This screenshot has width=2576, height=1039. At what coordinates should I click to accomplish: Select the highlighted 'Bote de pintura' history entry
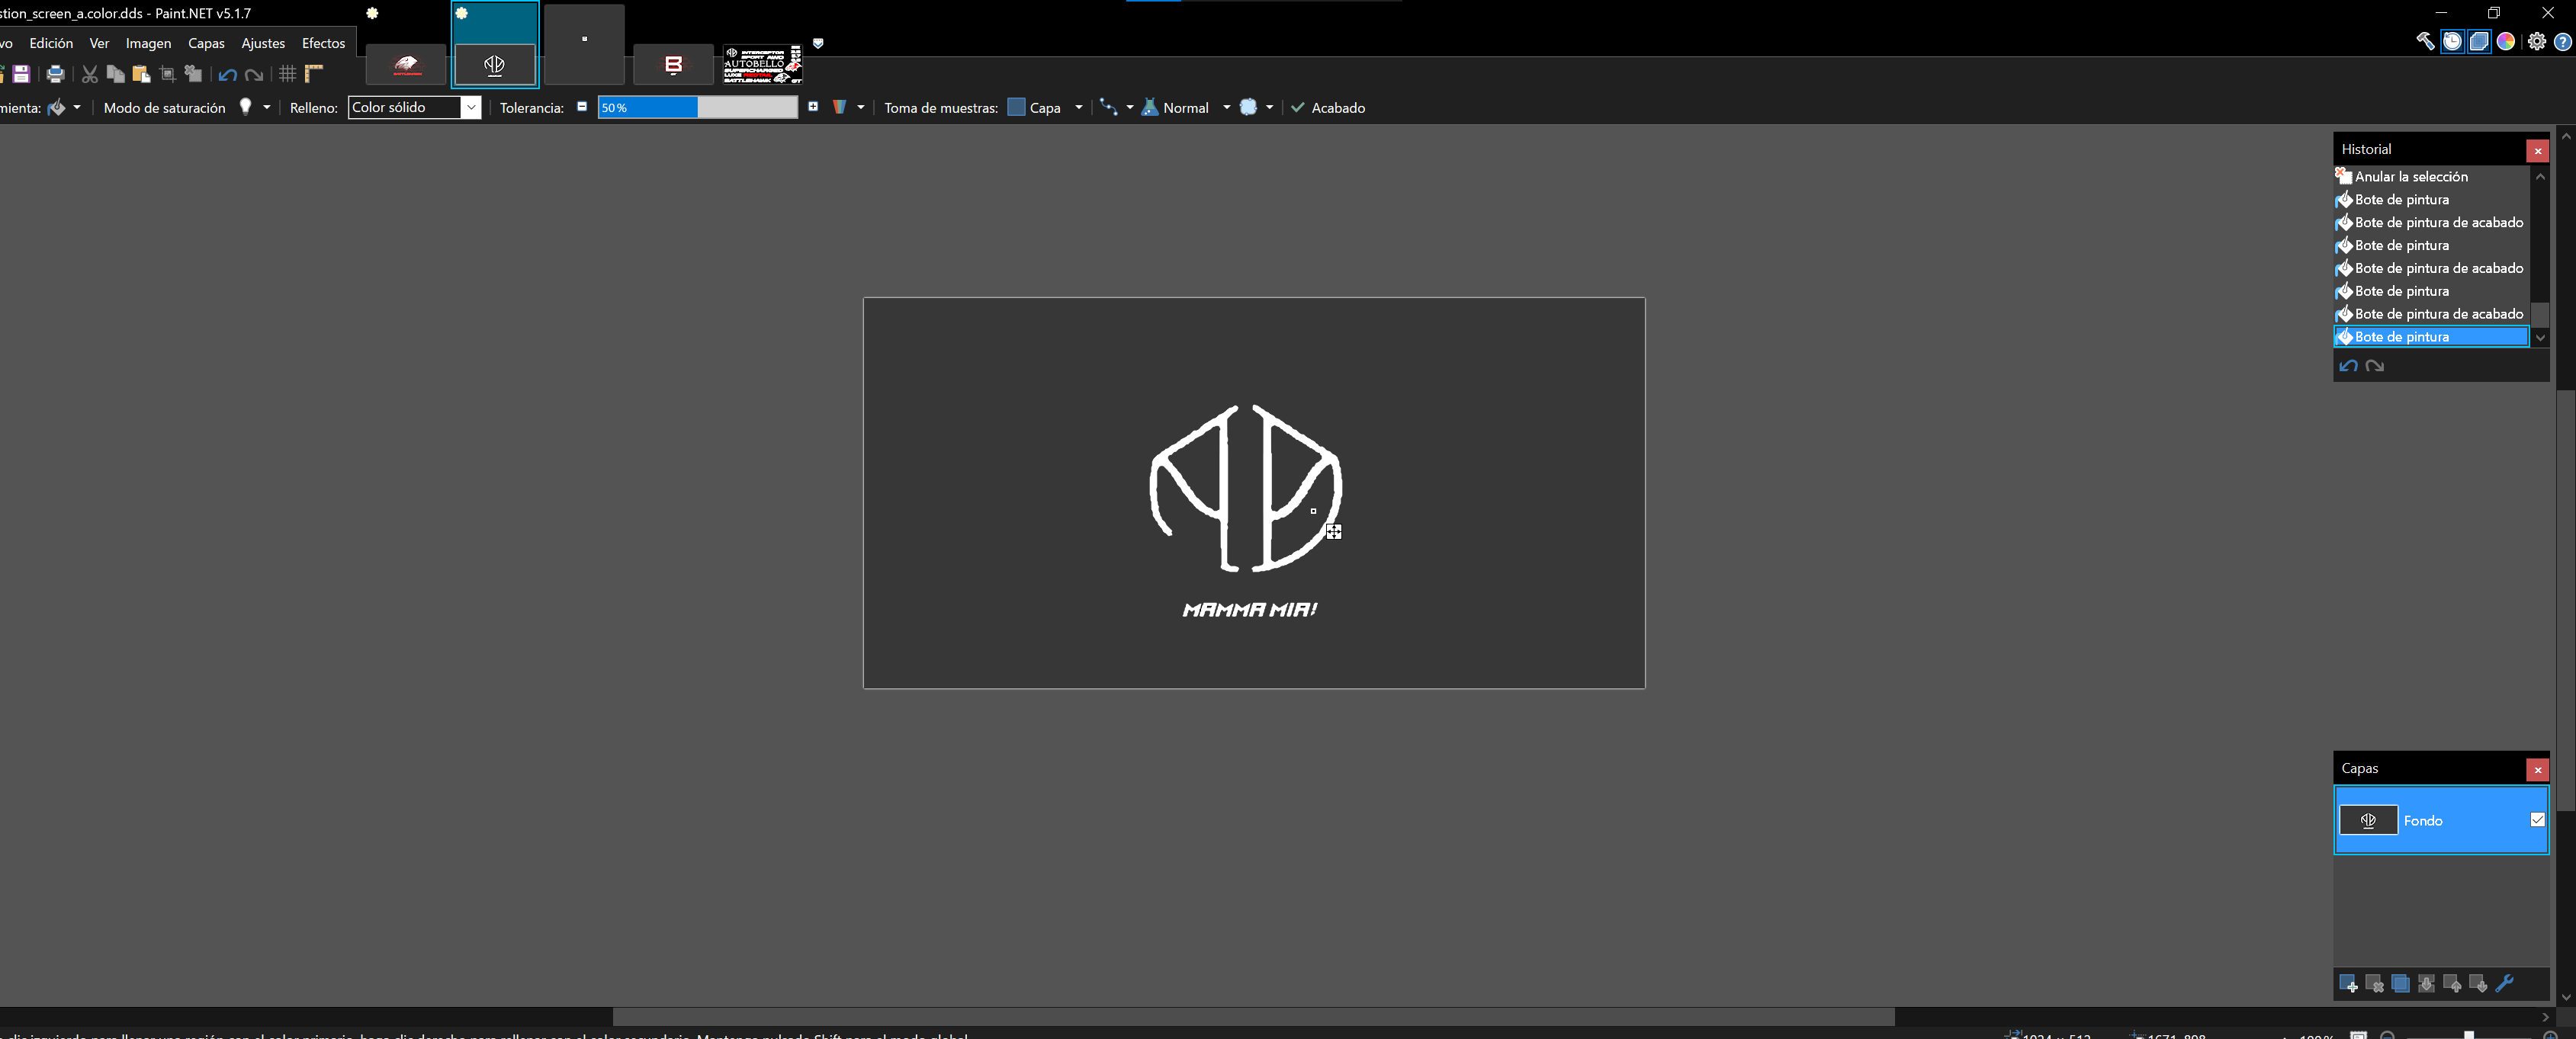point(2431,337)
